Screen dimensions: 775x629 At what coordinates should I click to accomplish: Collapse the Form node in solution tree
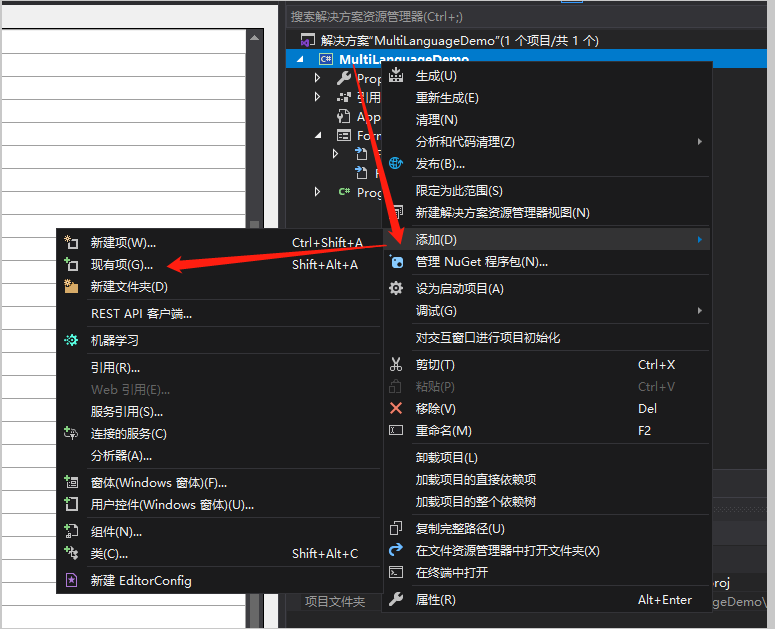point(318,135)
